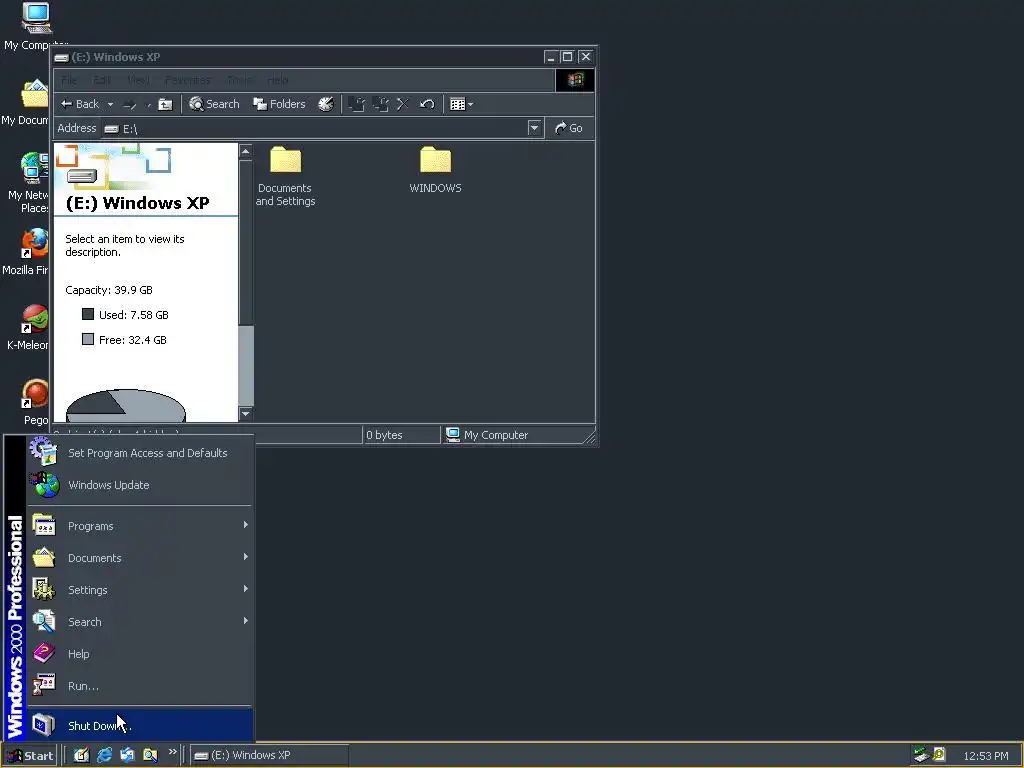This screenshot has height=768, width=1024.
Task: Open the File menu in Explorer
Action: (69, 80)
